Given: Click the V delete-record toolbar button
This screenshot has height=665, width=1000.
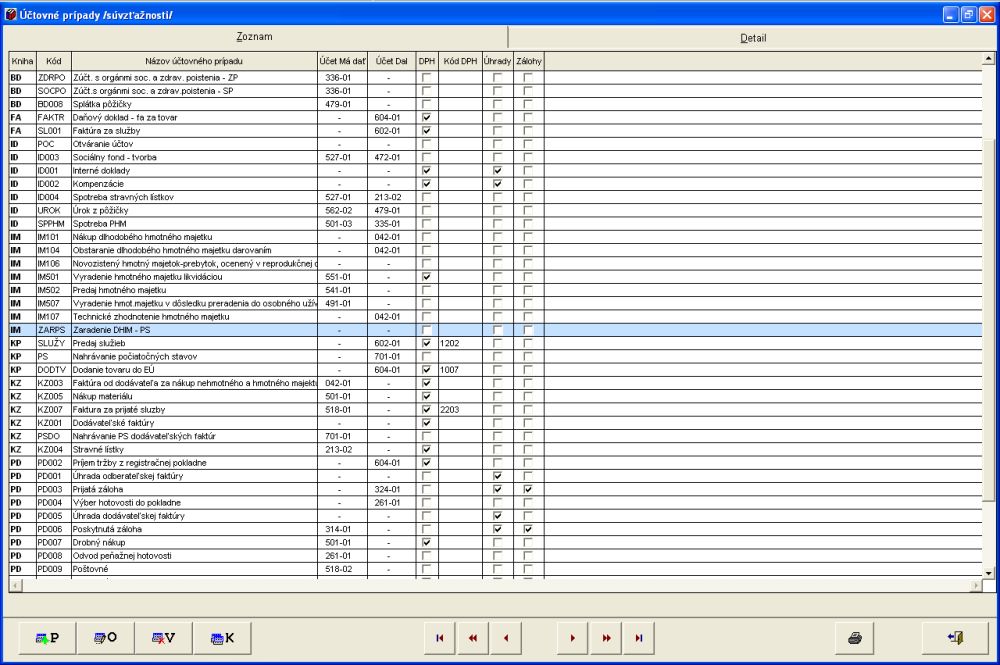Looking at the screenshot, I should (164, 638).
